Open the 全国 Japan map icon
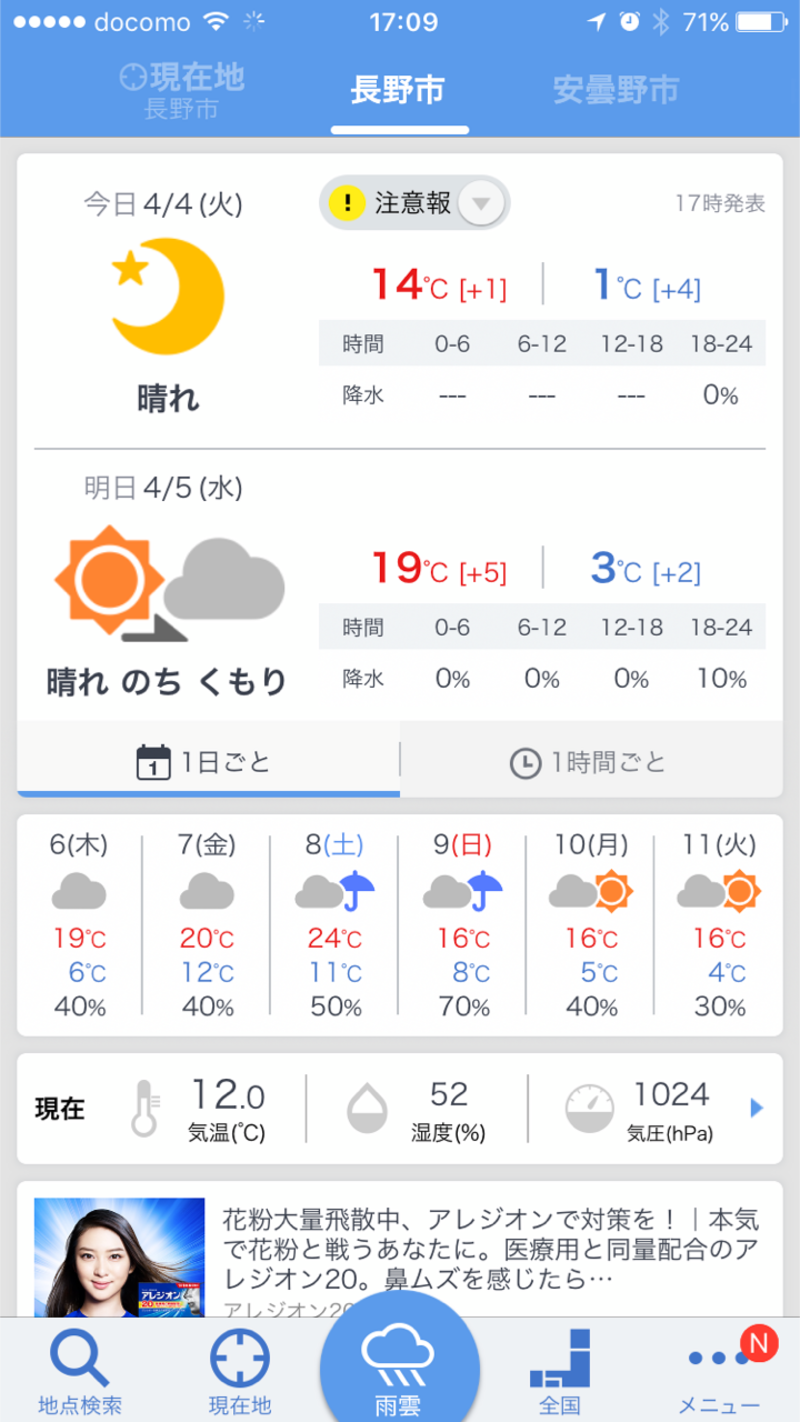Image resolution: width=800 pixels, height=1422 pixels. 560,1359
